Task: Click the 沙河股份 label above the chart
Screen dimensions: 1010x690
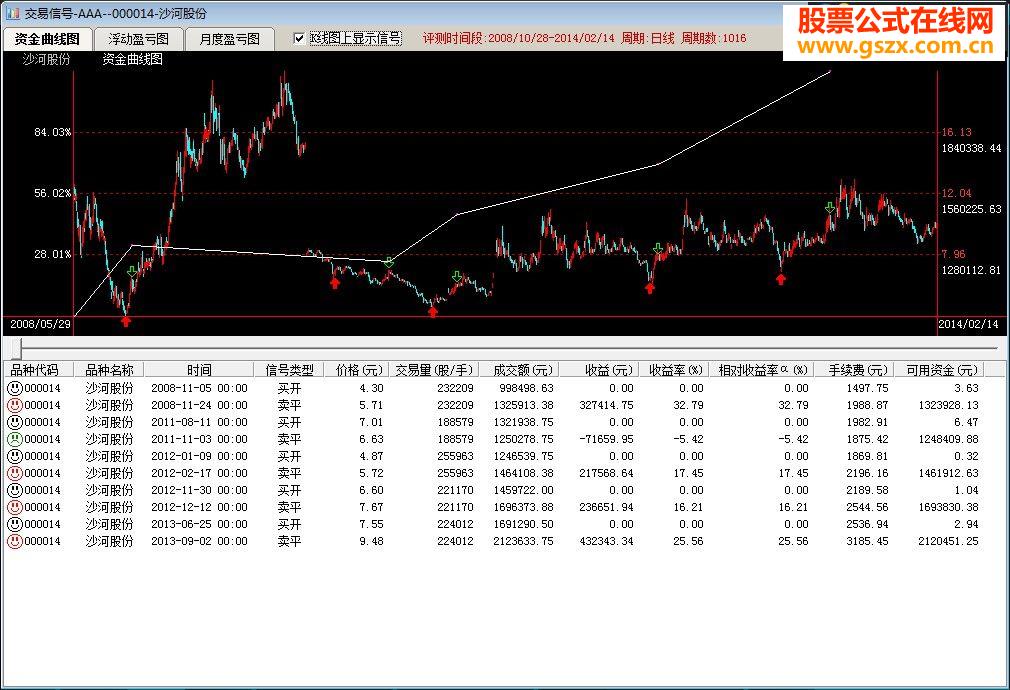Action: [x=46, y=59]
